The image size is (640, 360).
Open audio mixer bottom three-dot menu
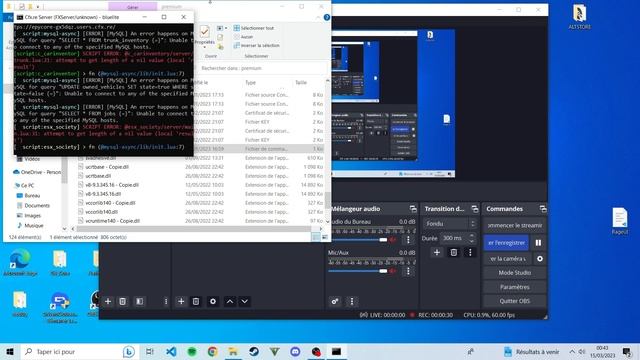pos(352,302)
